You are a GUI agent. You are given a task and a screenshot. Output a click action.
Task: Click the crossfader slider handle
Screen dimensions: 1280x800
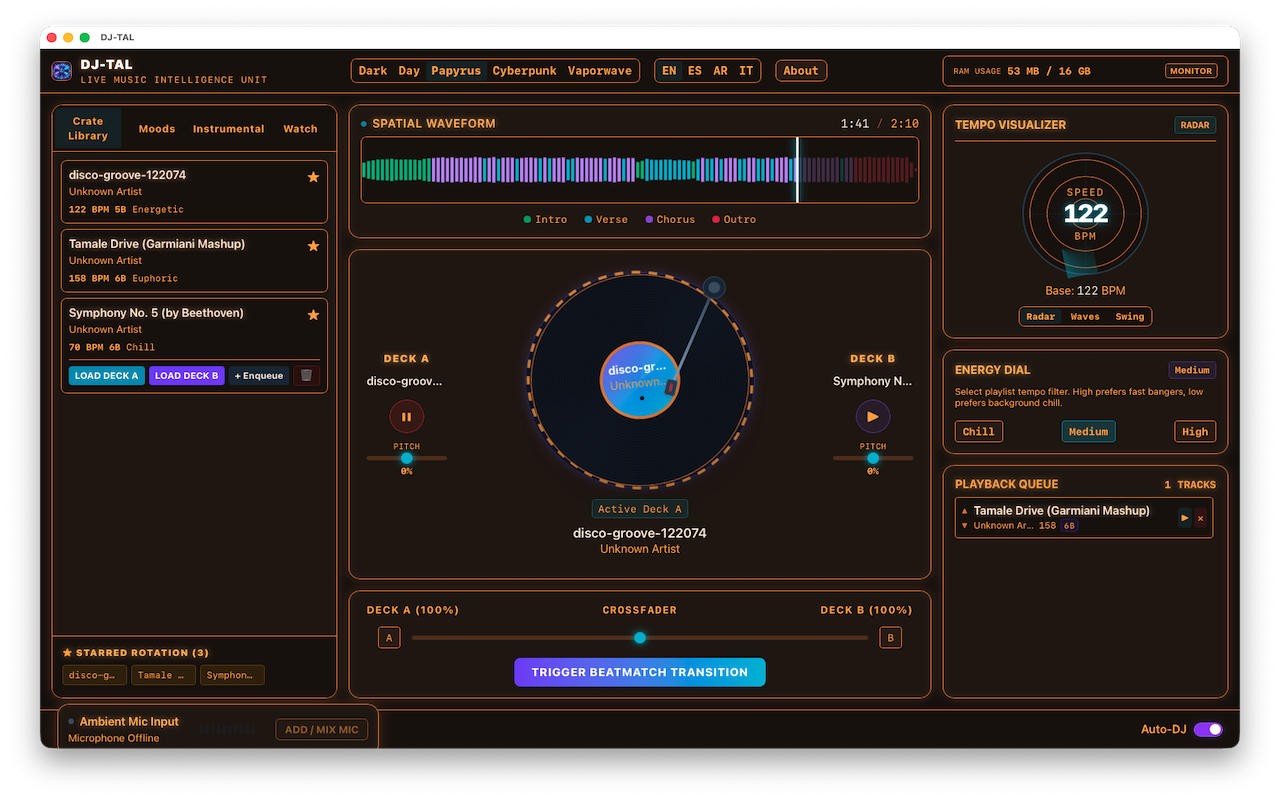click(640, 638)
